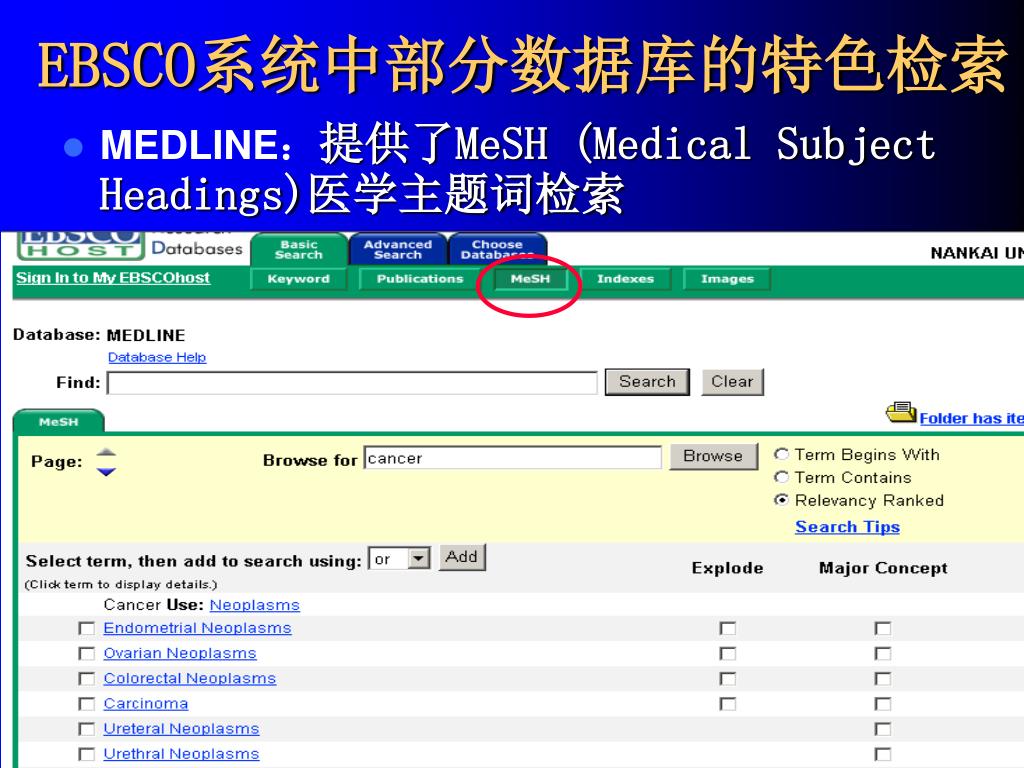Image resolution: width=1024 pixels, height=768 pixels.
Task: Check Explode for Endometrial Neoplasms
Action: click(728, 628)
